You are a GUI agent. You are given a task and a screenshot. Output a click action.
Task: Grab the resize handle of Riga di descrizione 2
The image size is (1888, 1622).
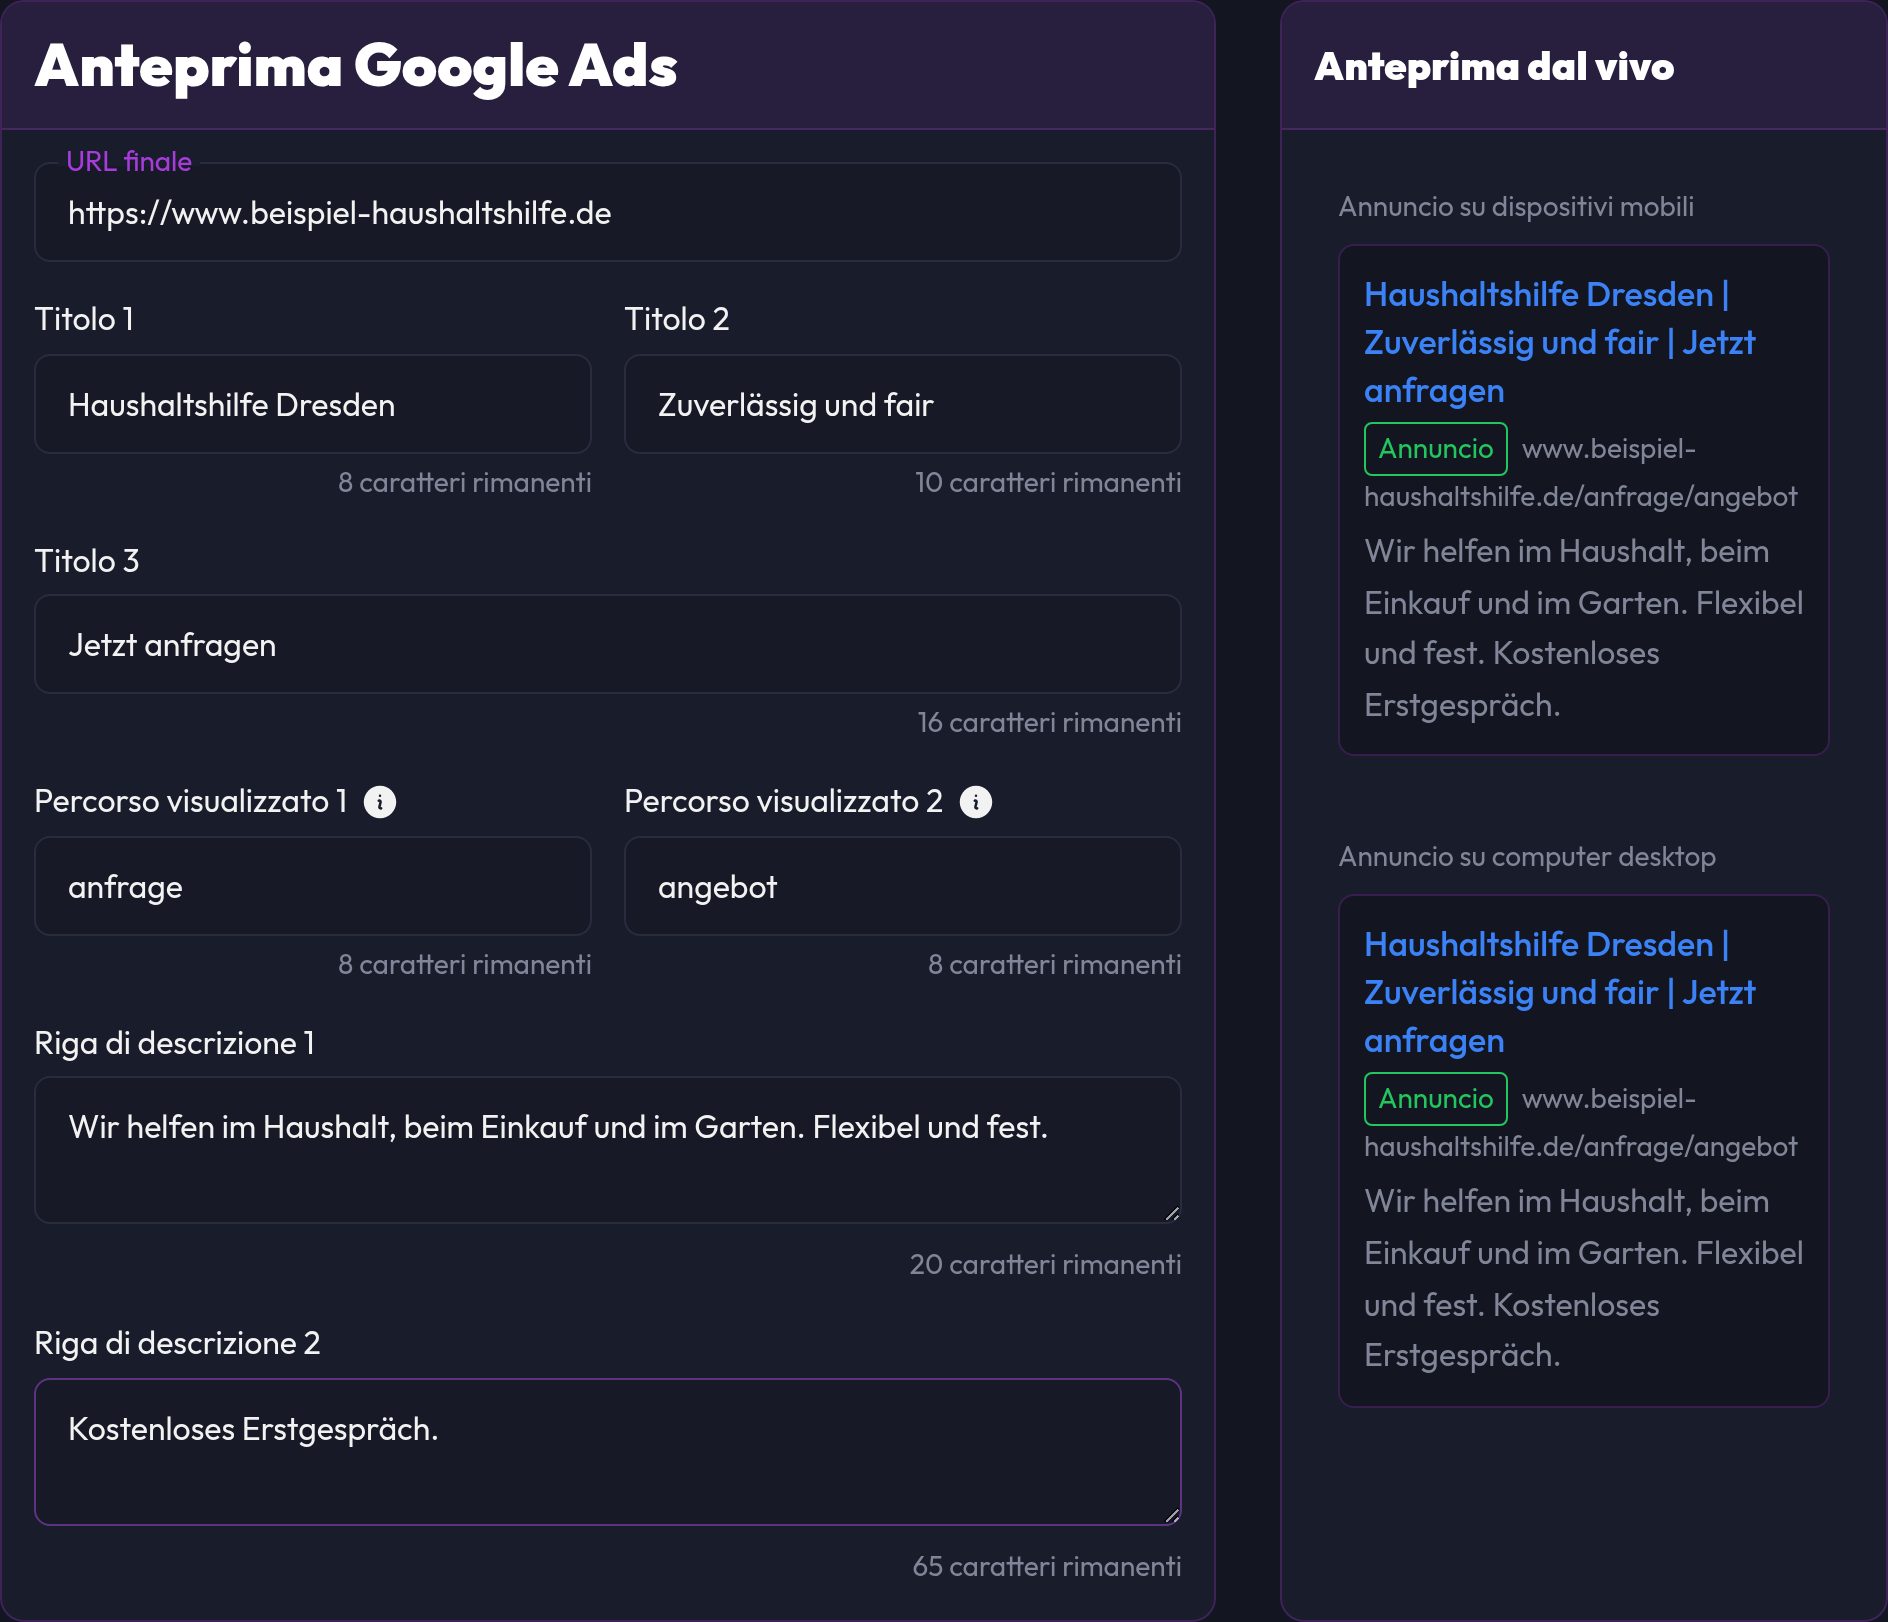coord(1172,1515)
